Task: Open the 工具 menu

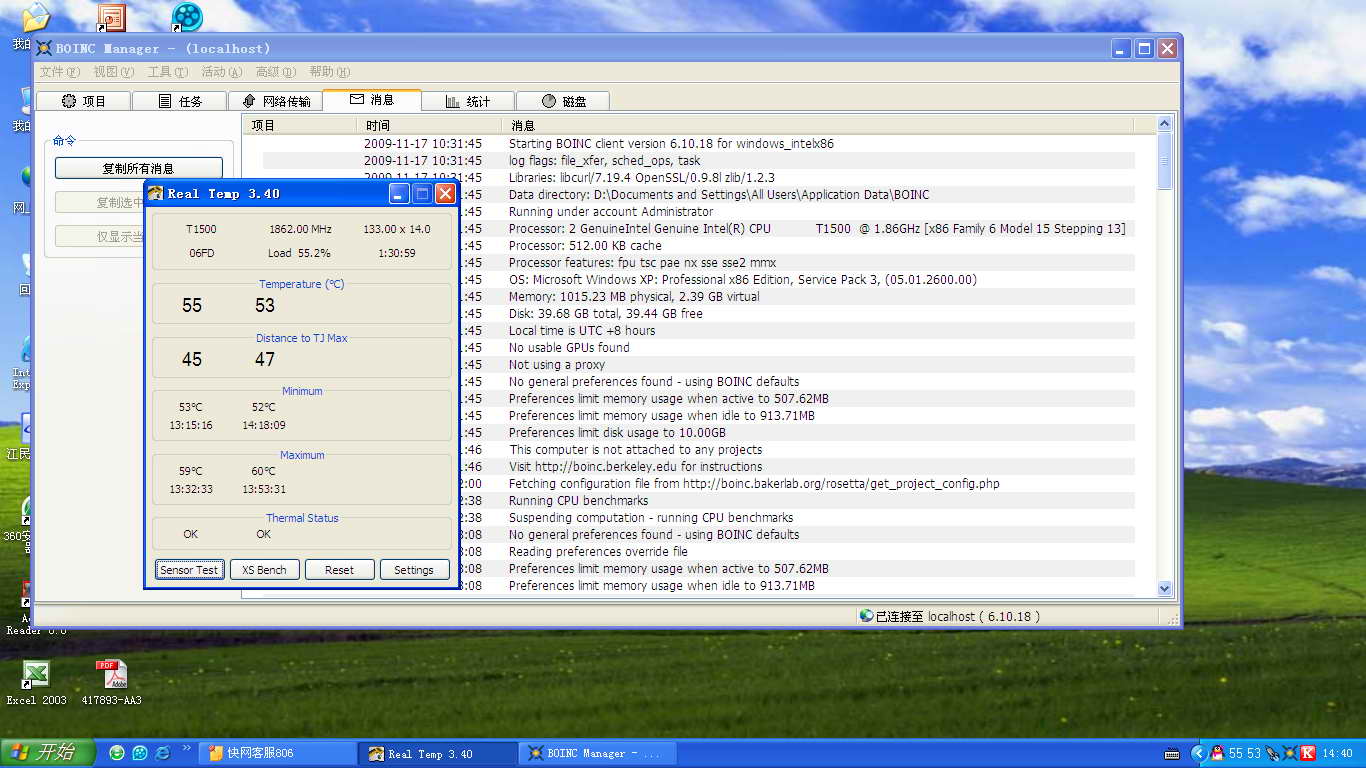Action: click(x=167, y=72)
